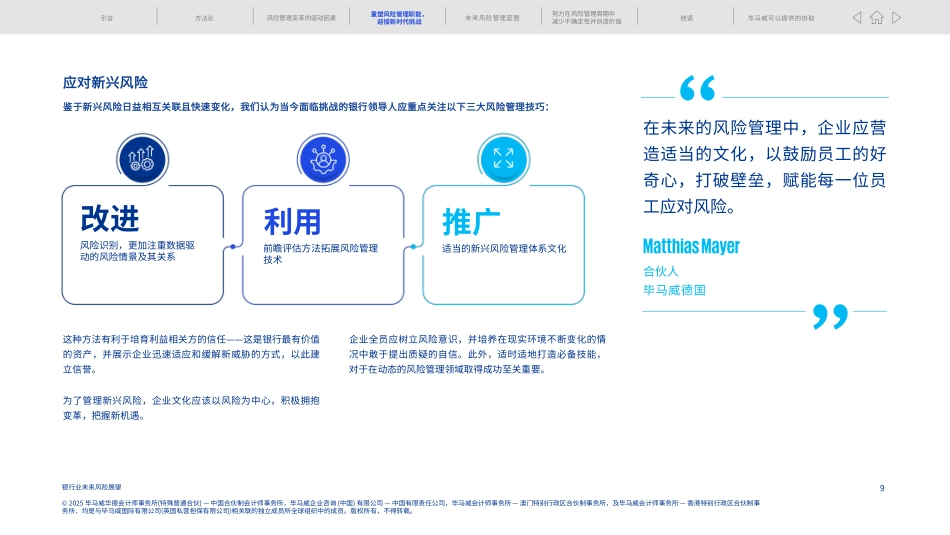This screenshot has height=535, width=950.
Task: Click the home icon in navigation bar
Action: (877, 18)
